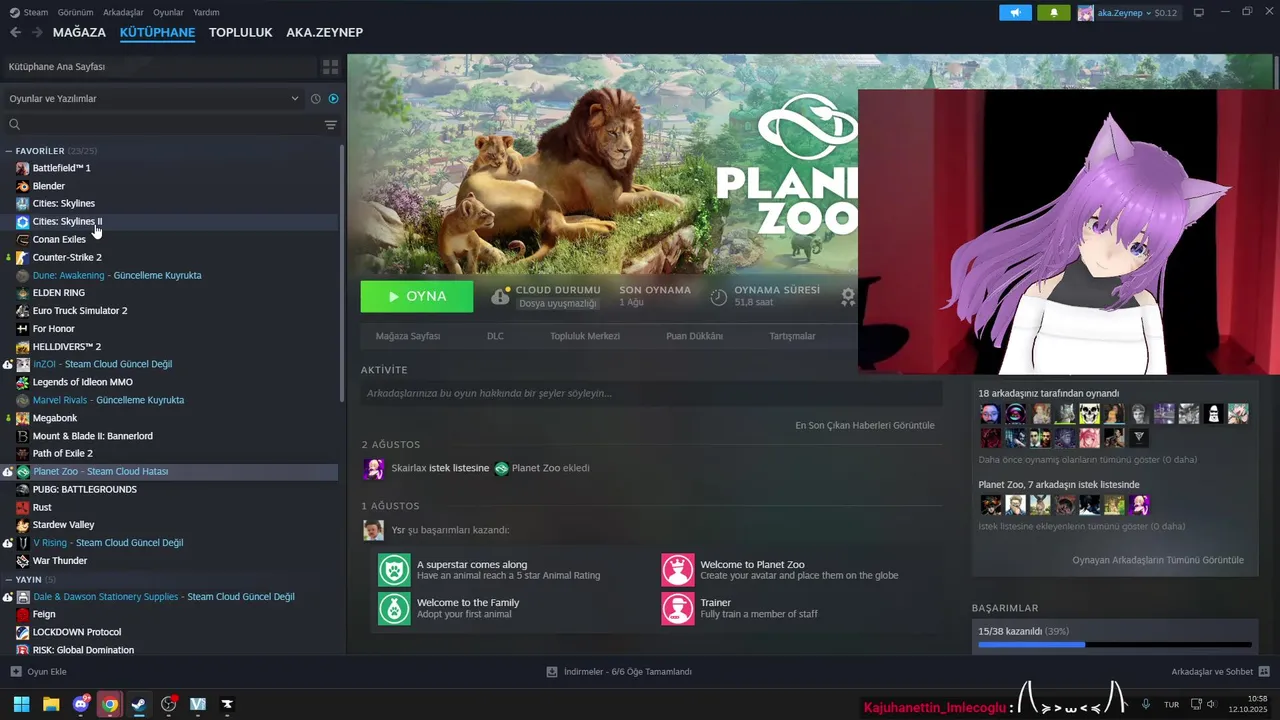
Task: Collapse the FAVORİLER category
Action: coord(9,151)
